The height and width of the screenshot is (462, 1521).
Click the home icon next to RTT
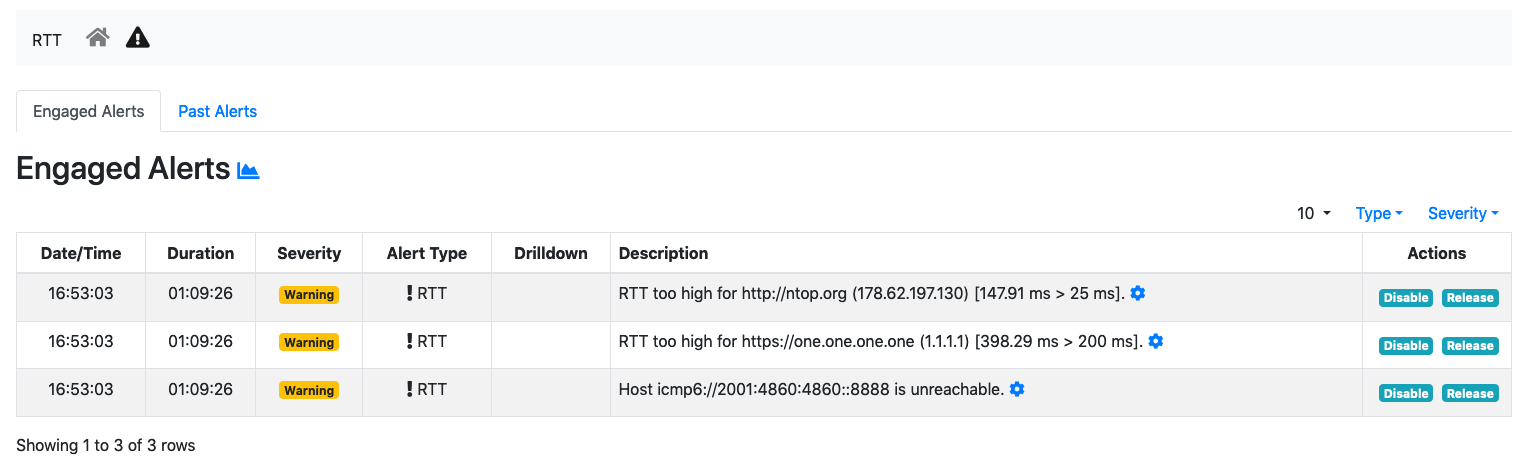click(97, 38)
